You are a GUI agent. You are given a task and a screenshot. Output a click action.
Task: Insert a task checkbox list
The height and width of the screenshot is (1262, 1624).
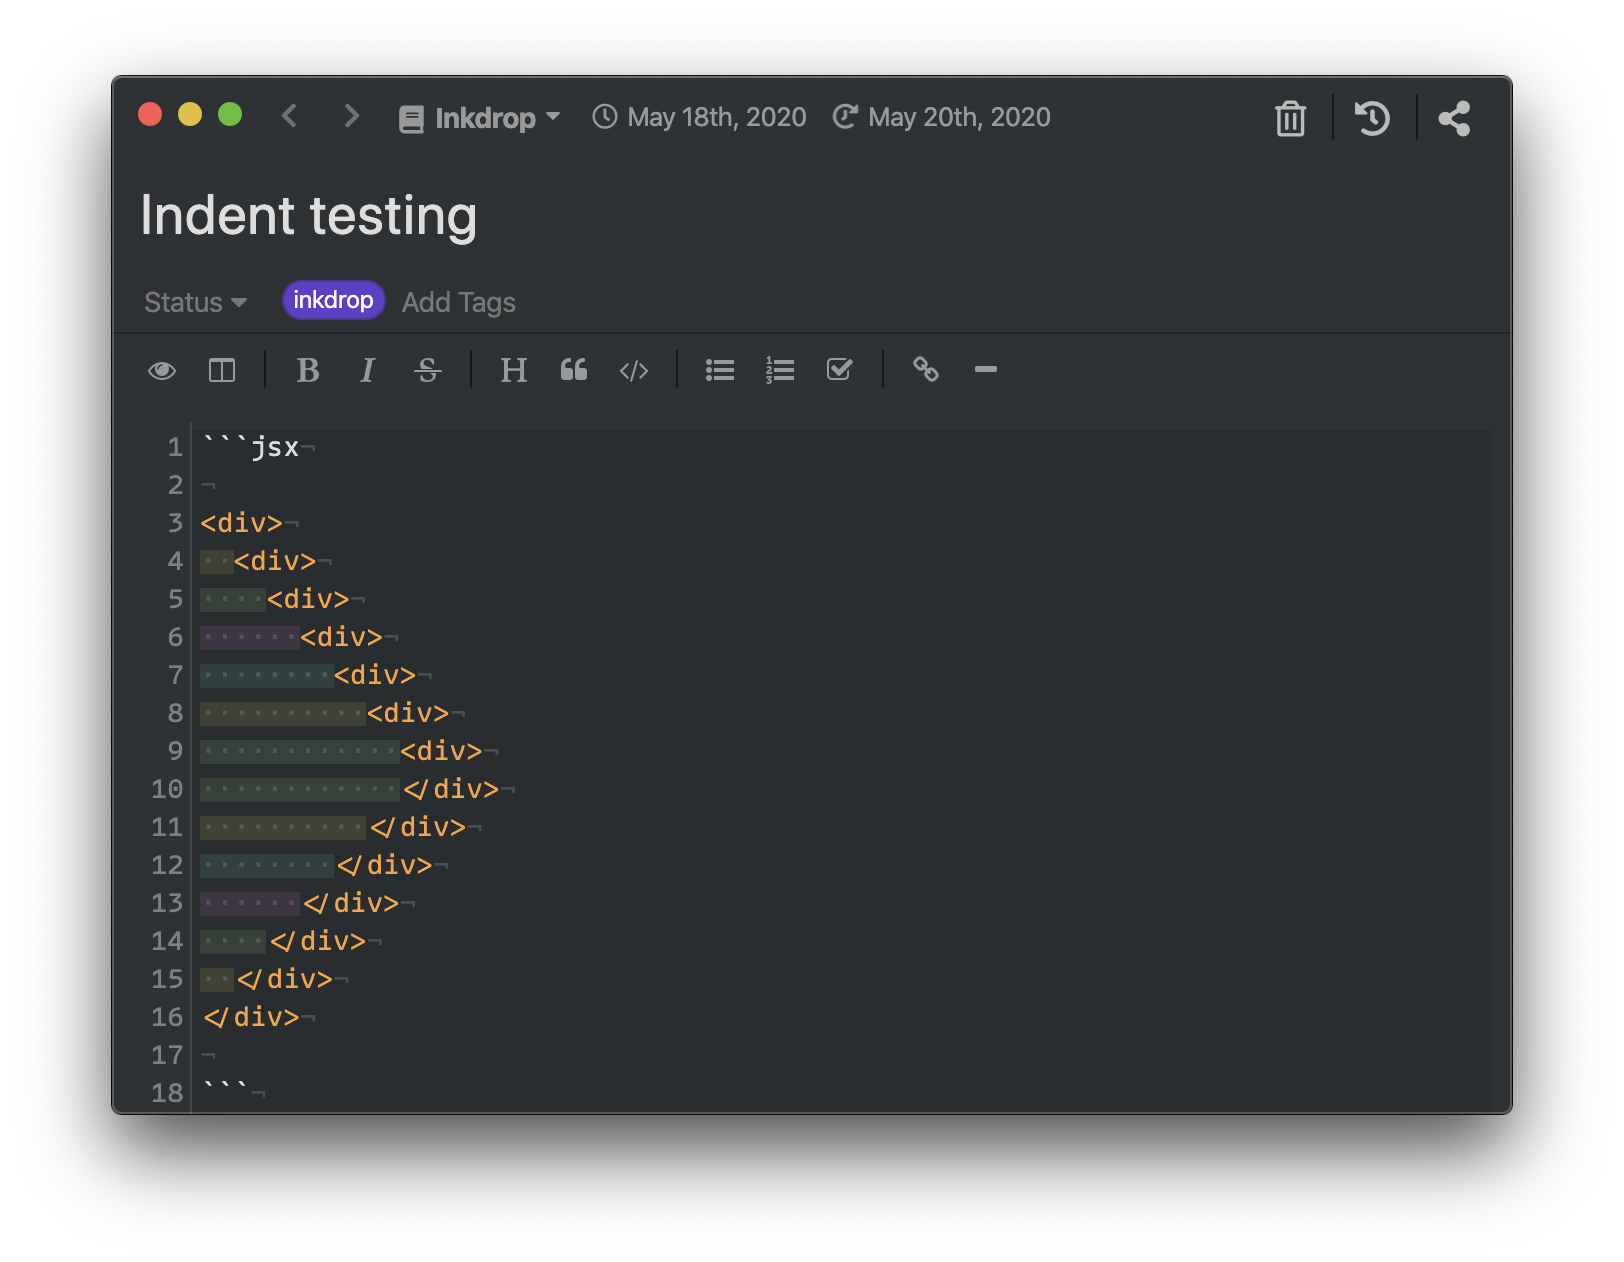[840, 370]
